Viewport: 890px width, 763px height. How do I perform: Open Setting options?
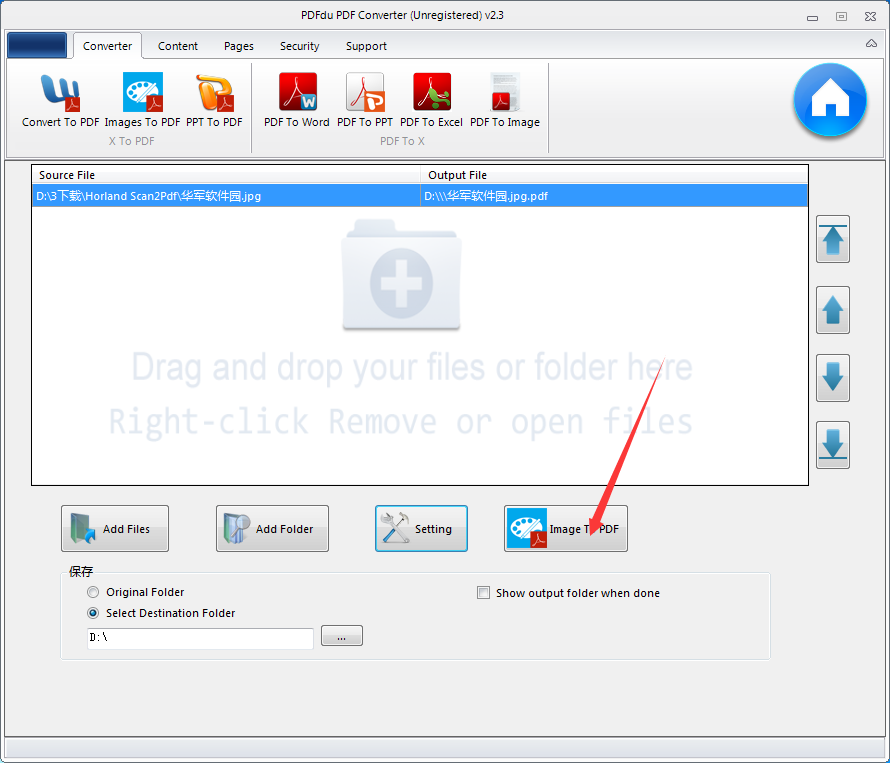[421, 528]
